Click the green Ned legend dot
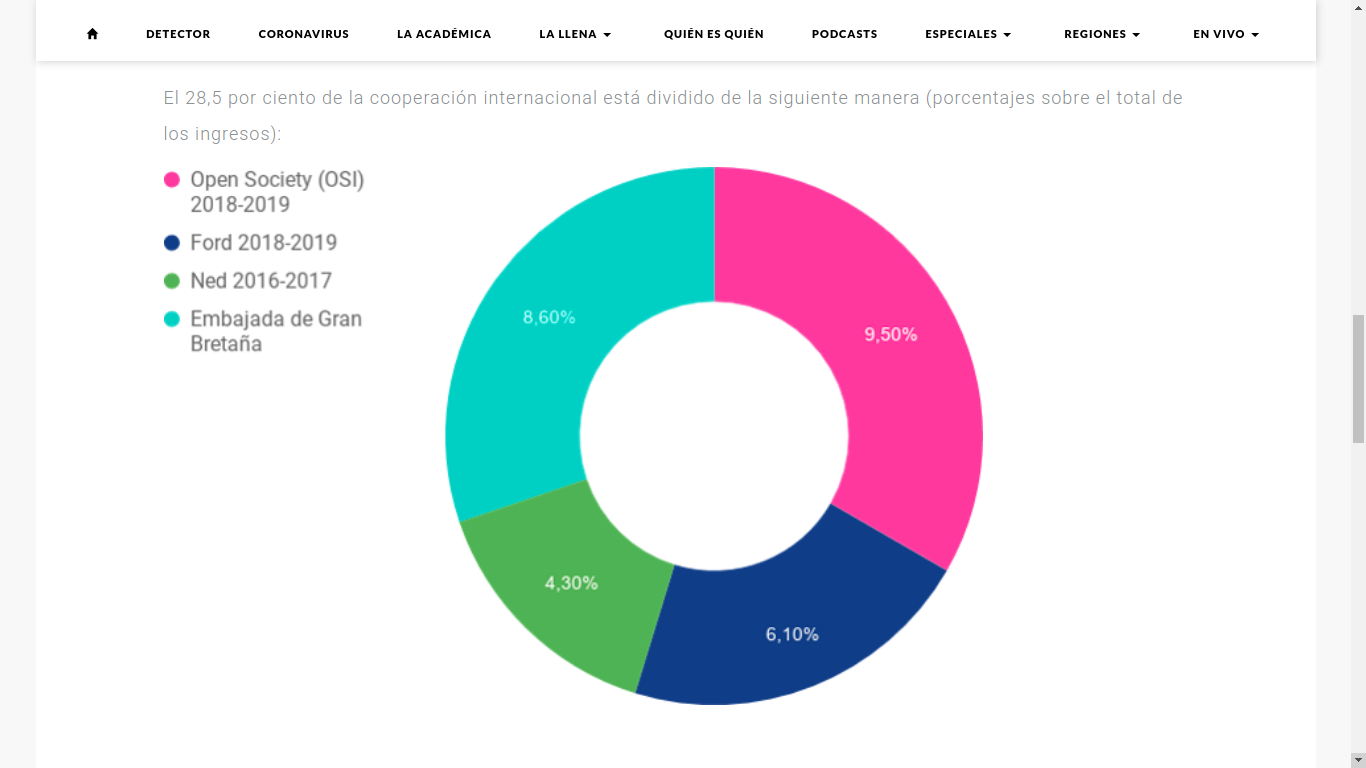Viewport: 1366px width, 768px height. pos(172,281)
